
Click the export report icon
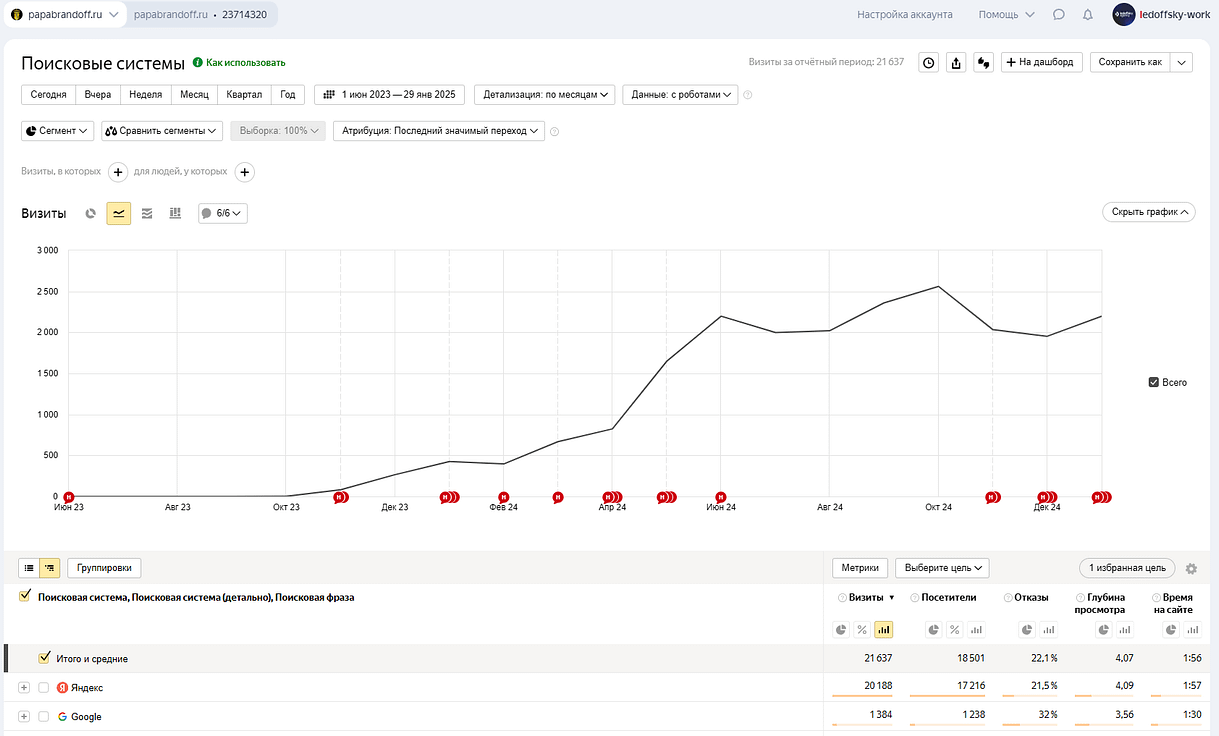point(956,62)
